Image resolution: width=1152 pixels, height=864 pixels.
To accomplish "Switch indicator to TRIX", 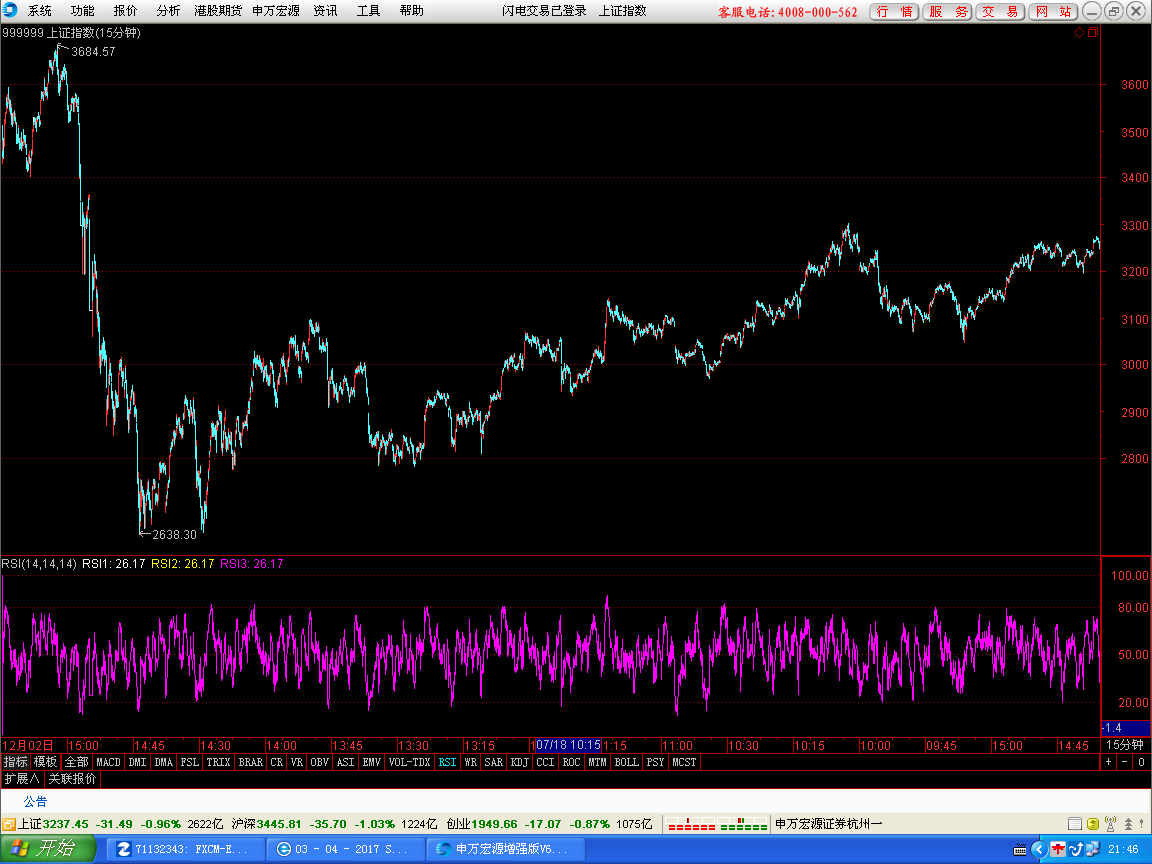I will (218, 762).
